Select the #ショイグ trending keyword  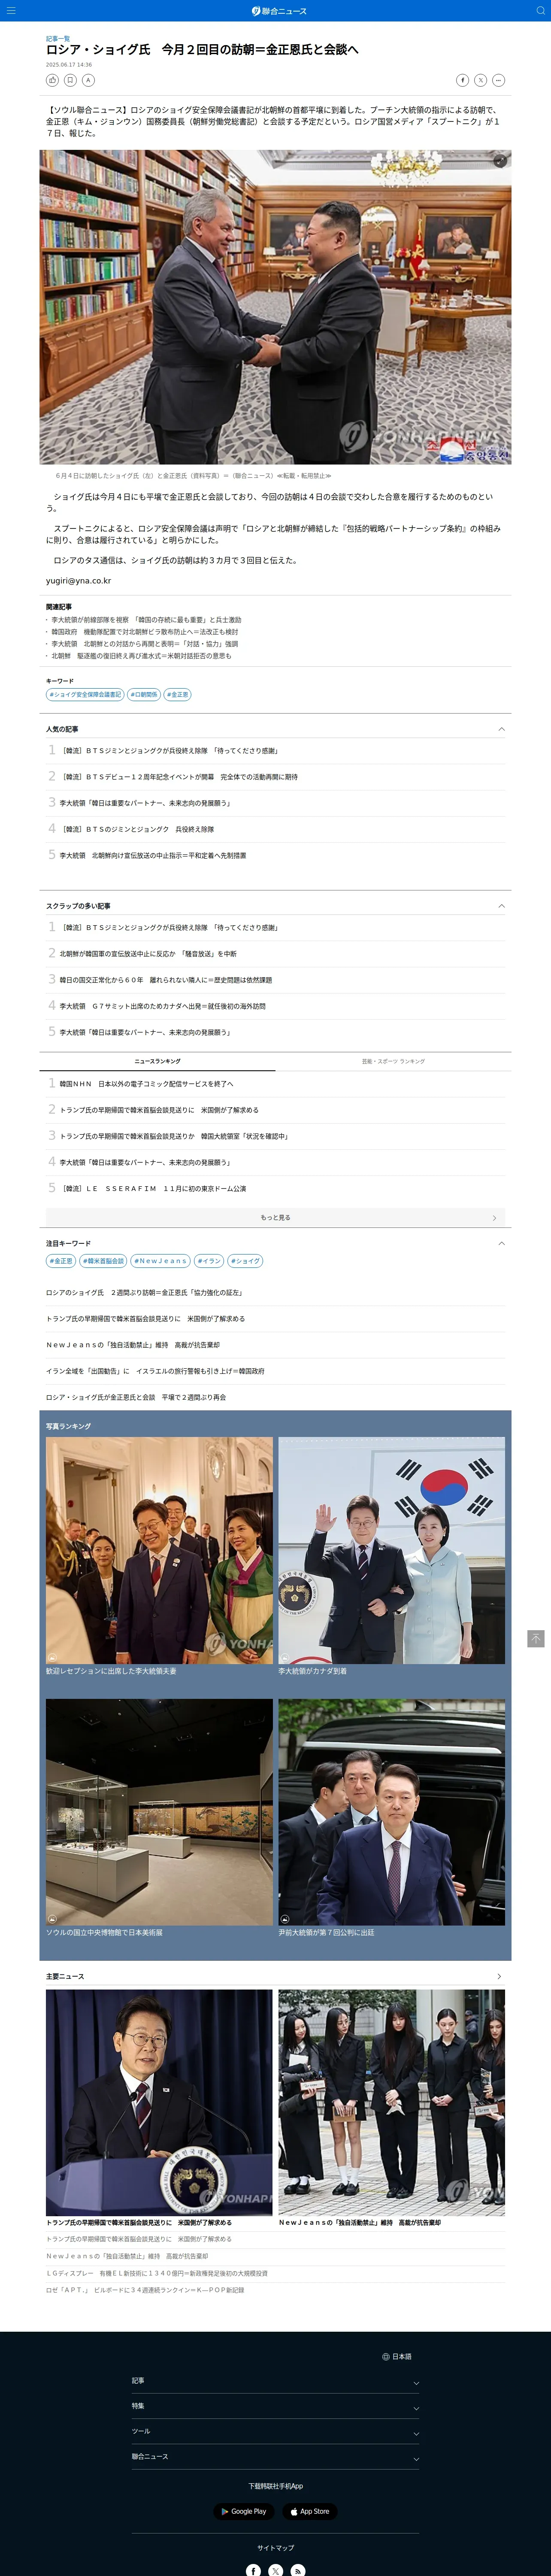[x=246, y=1261]
